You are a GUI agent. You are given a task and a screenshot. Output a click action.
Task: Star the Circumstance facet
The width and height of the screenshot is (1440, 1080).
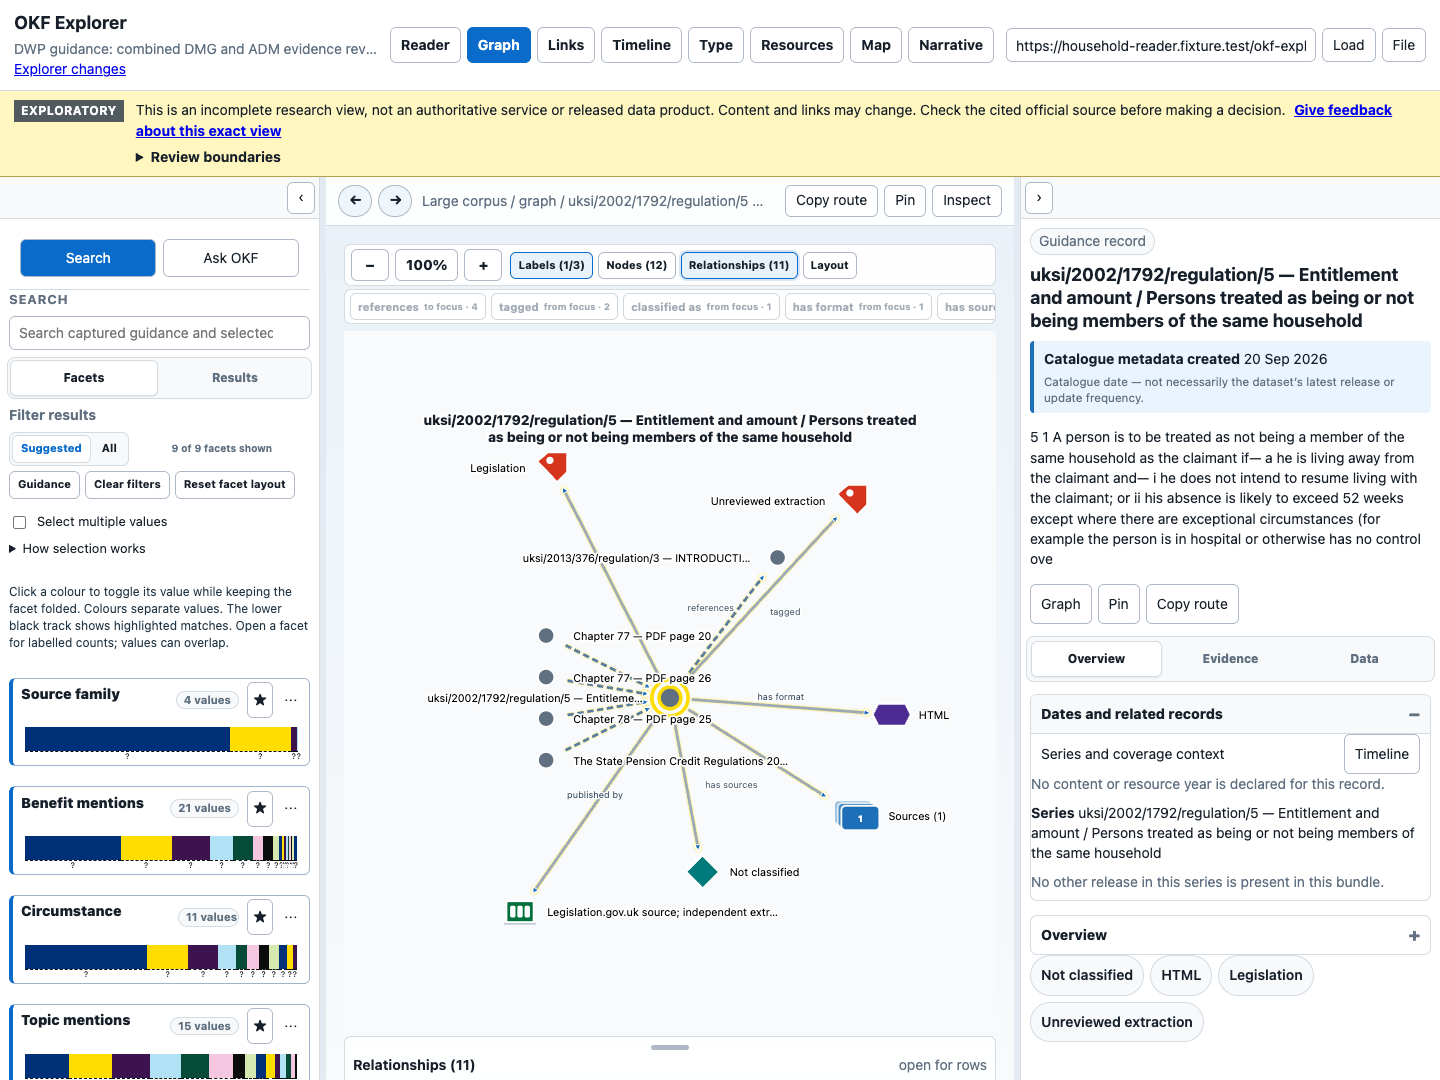(260, 917)
